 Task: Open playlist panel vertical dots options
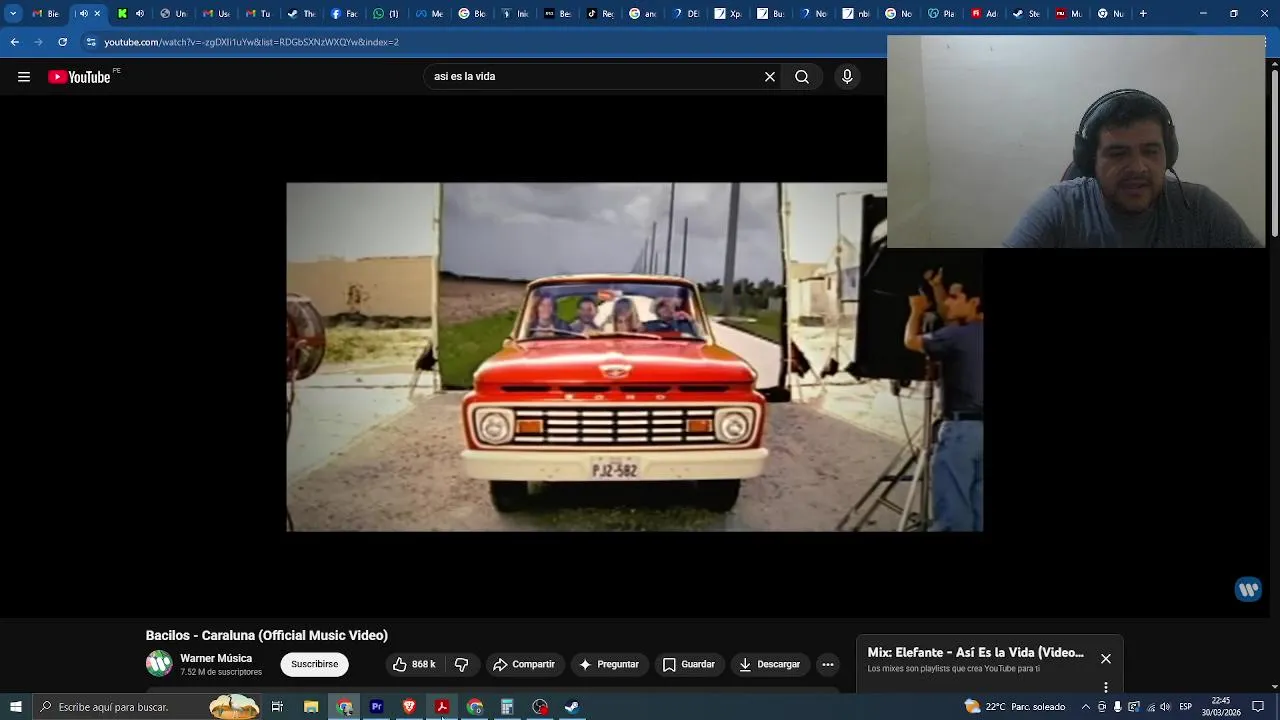pos(1106,687)
